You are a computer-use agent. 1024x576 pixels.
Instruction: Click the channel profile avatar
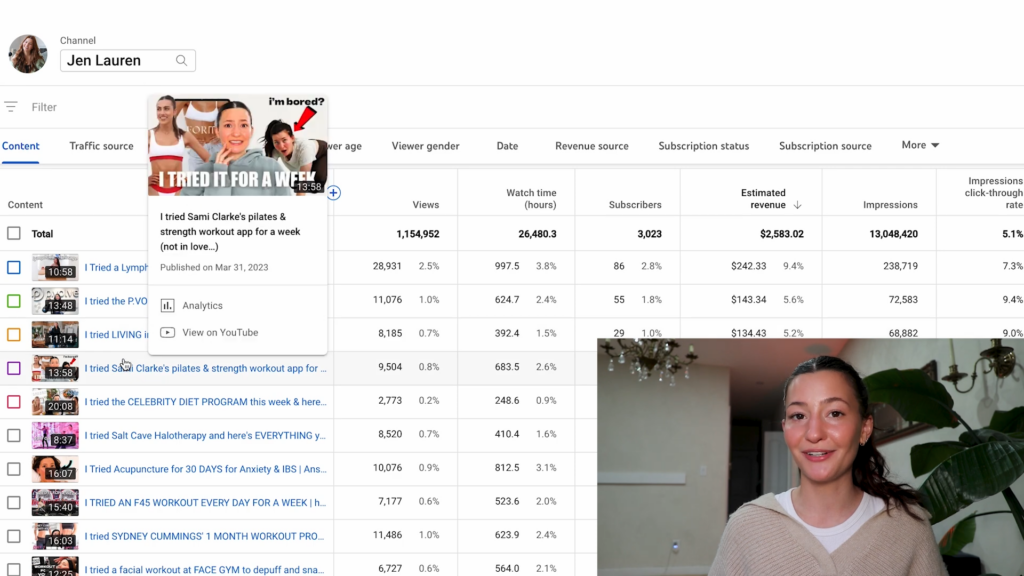tap(28, 54)
